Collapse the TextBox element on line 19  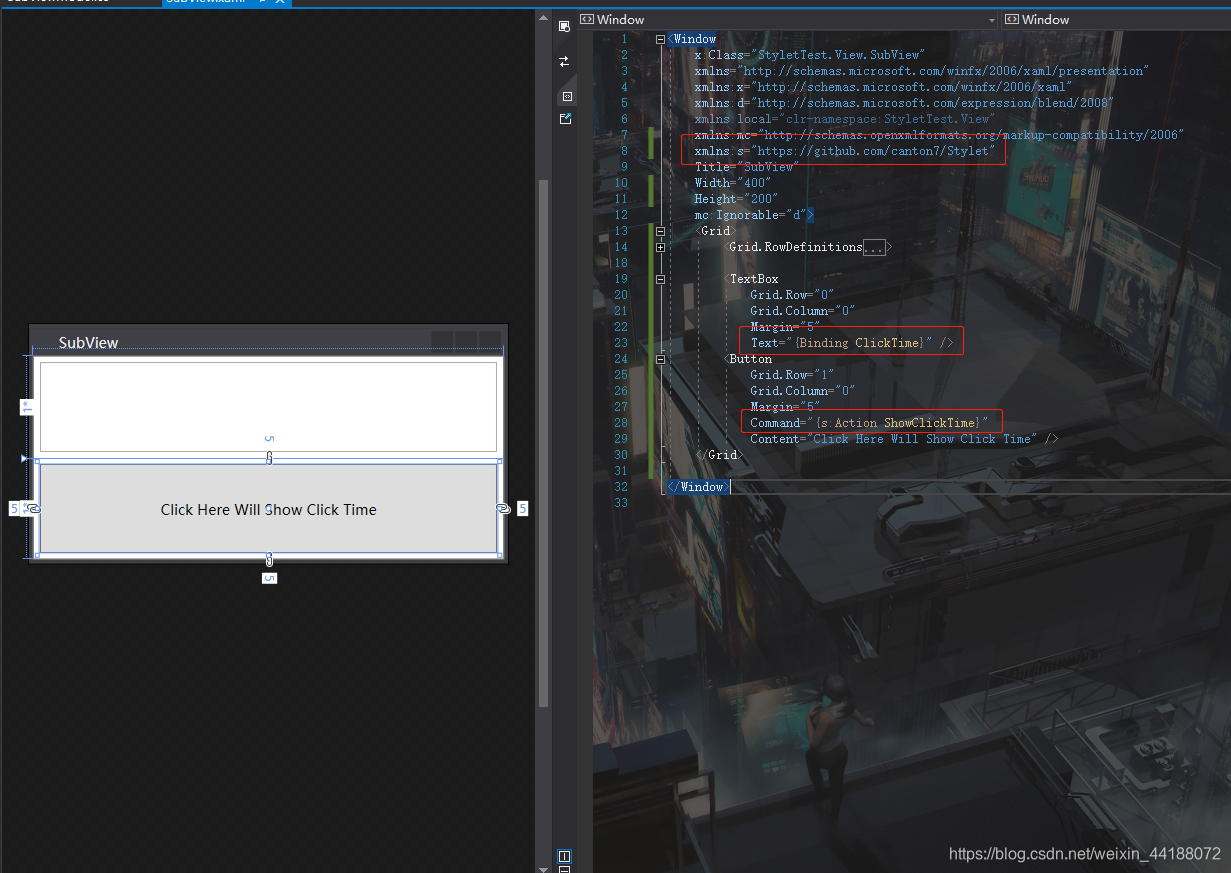(x=660, y=279)
